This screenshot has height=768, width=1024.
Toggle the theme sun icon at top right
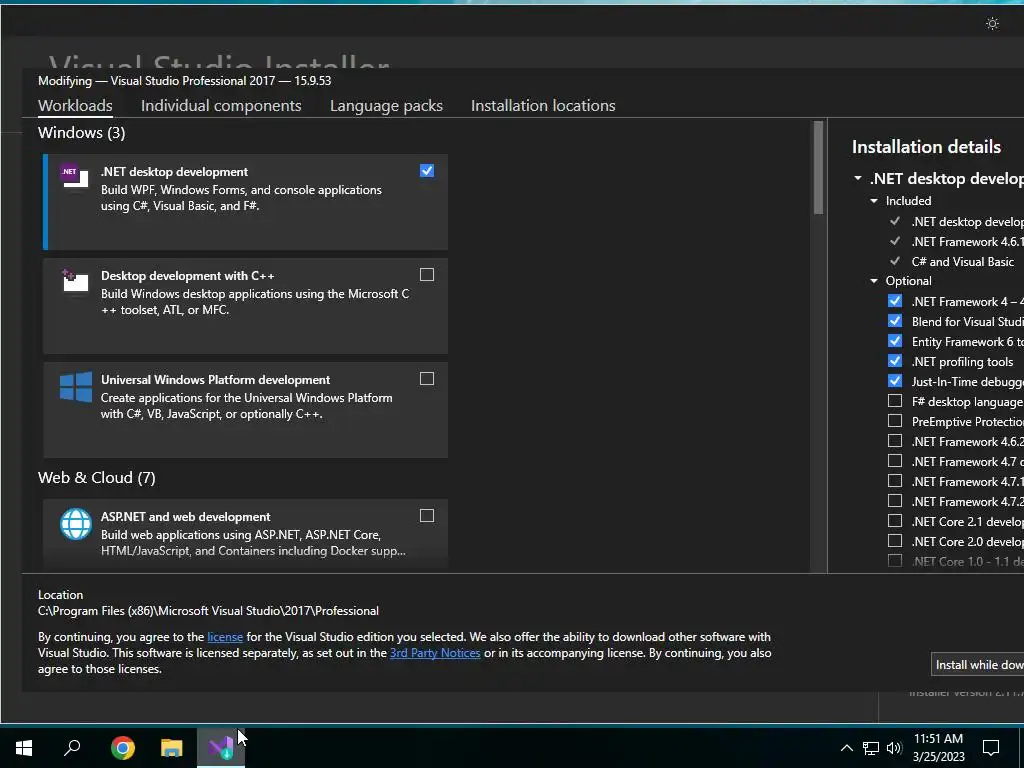[x=992, y=24]
